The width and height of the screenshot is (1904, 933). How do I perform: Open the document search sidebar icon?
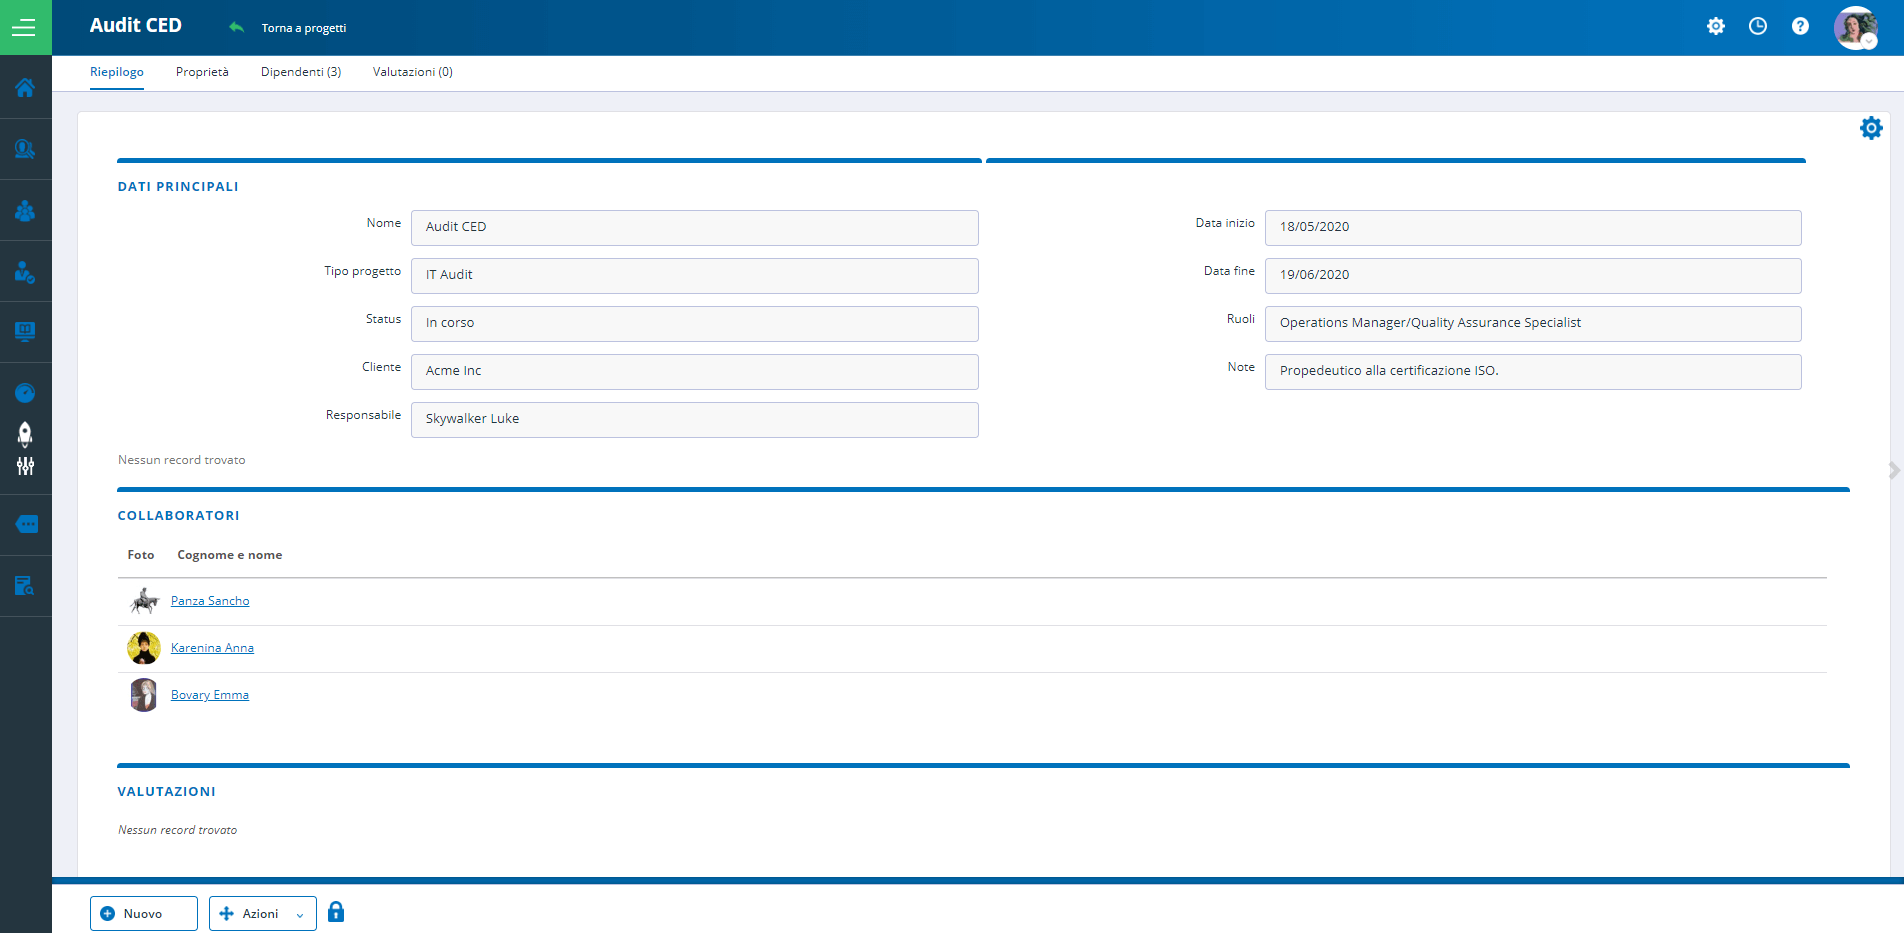(x=25, y=586)
